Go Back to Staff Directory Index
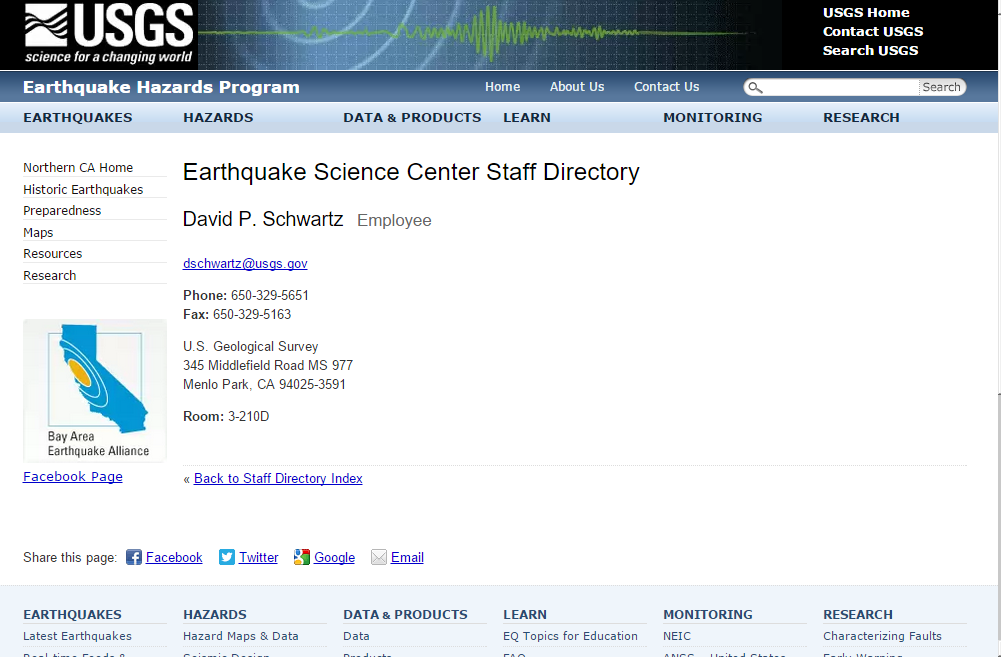This screenshot has width=1001, height=657. tap(278, 479)
